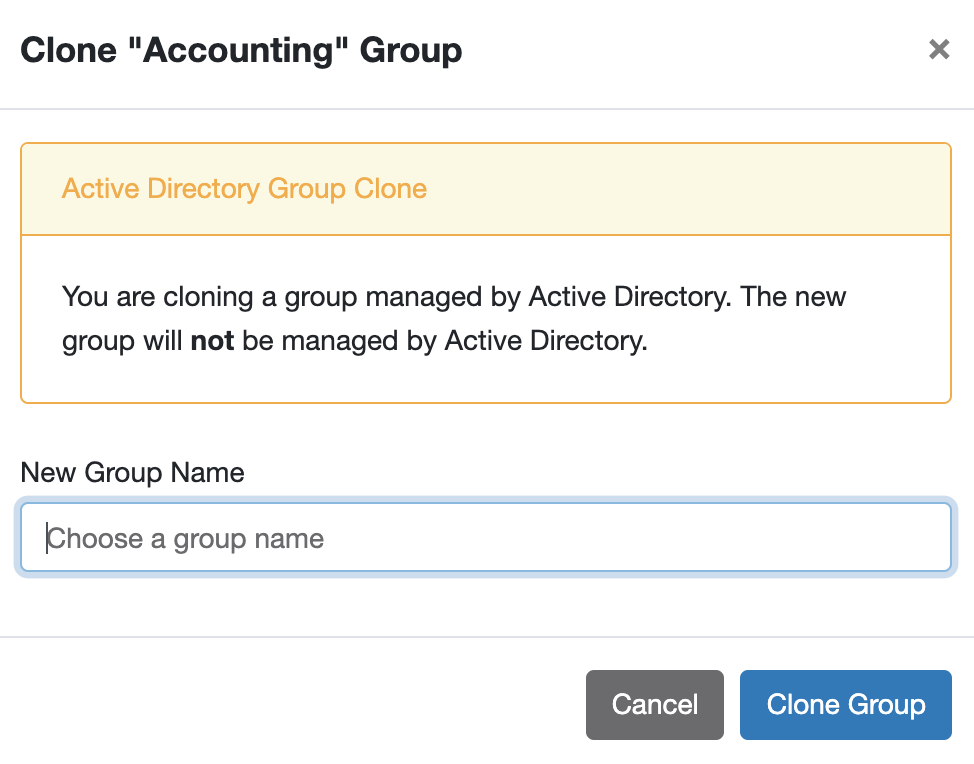Cancel the group clone dialog
The image size is (974, 764).
pos(655,704)
